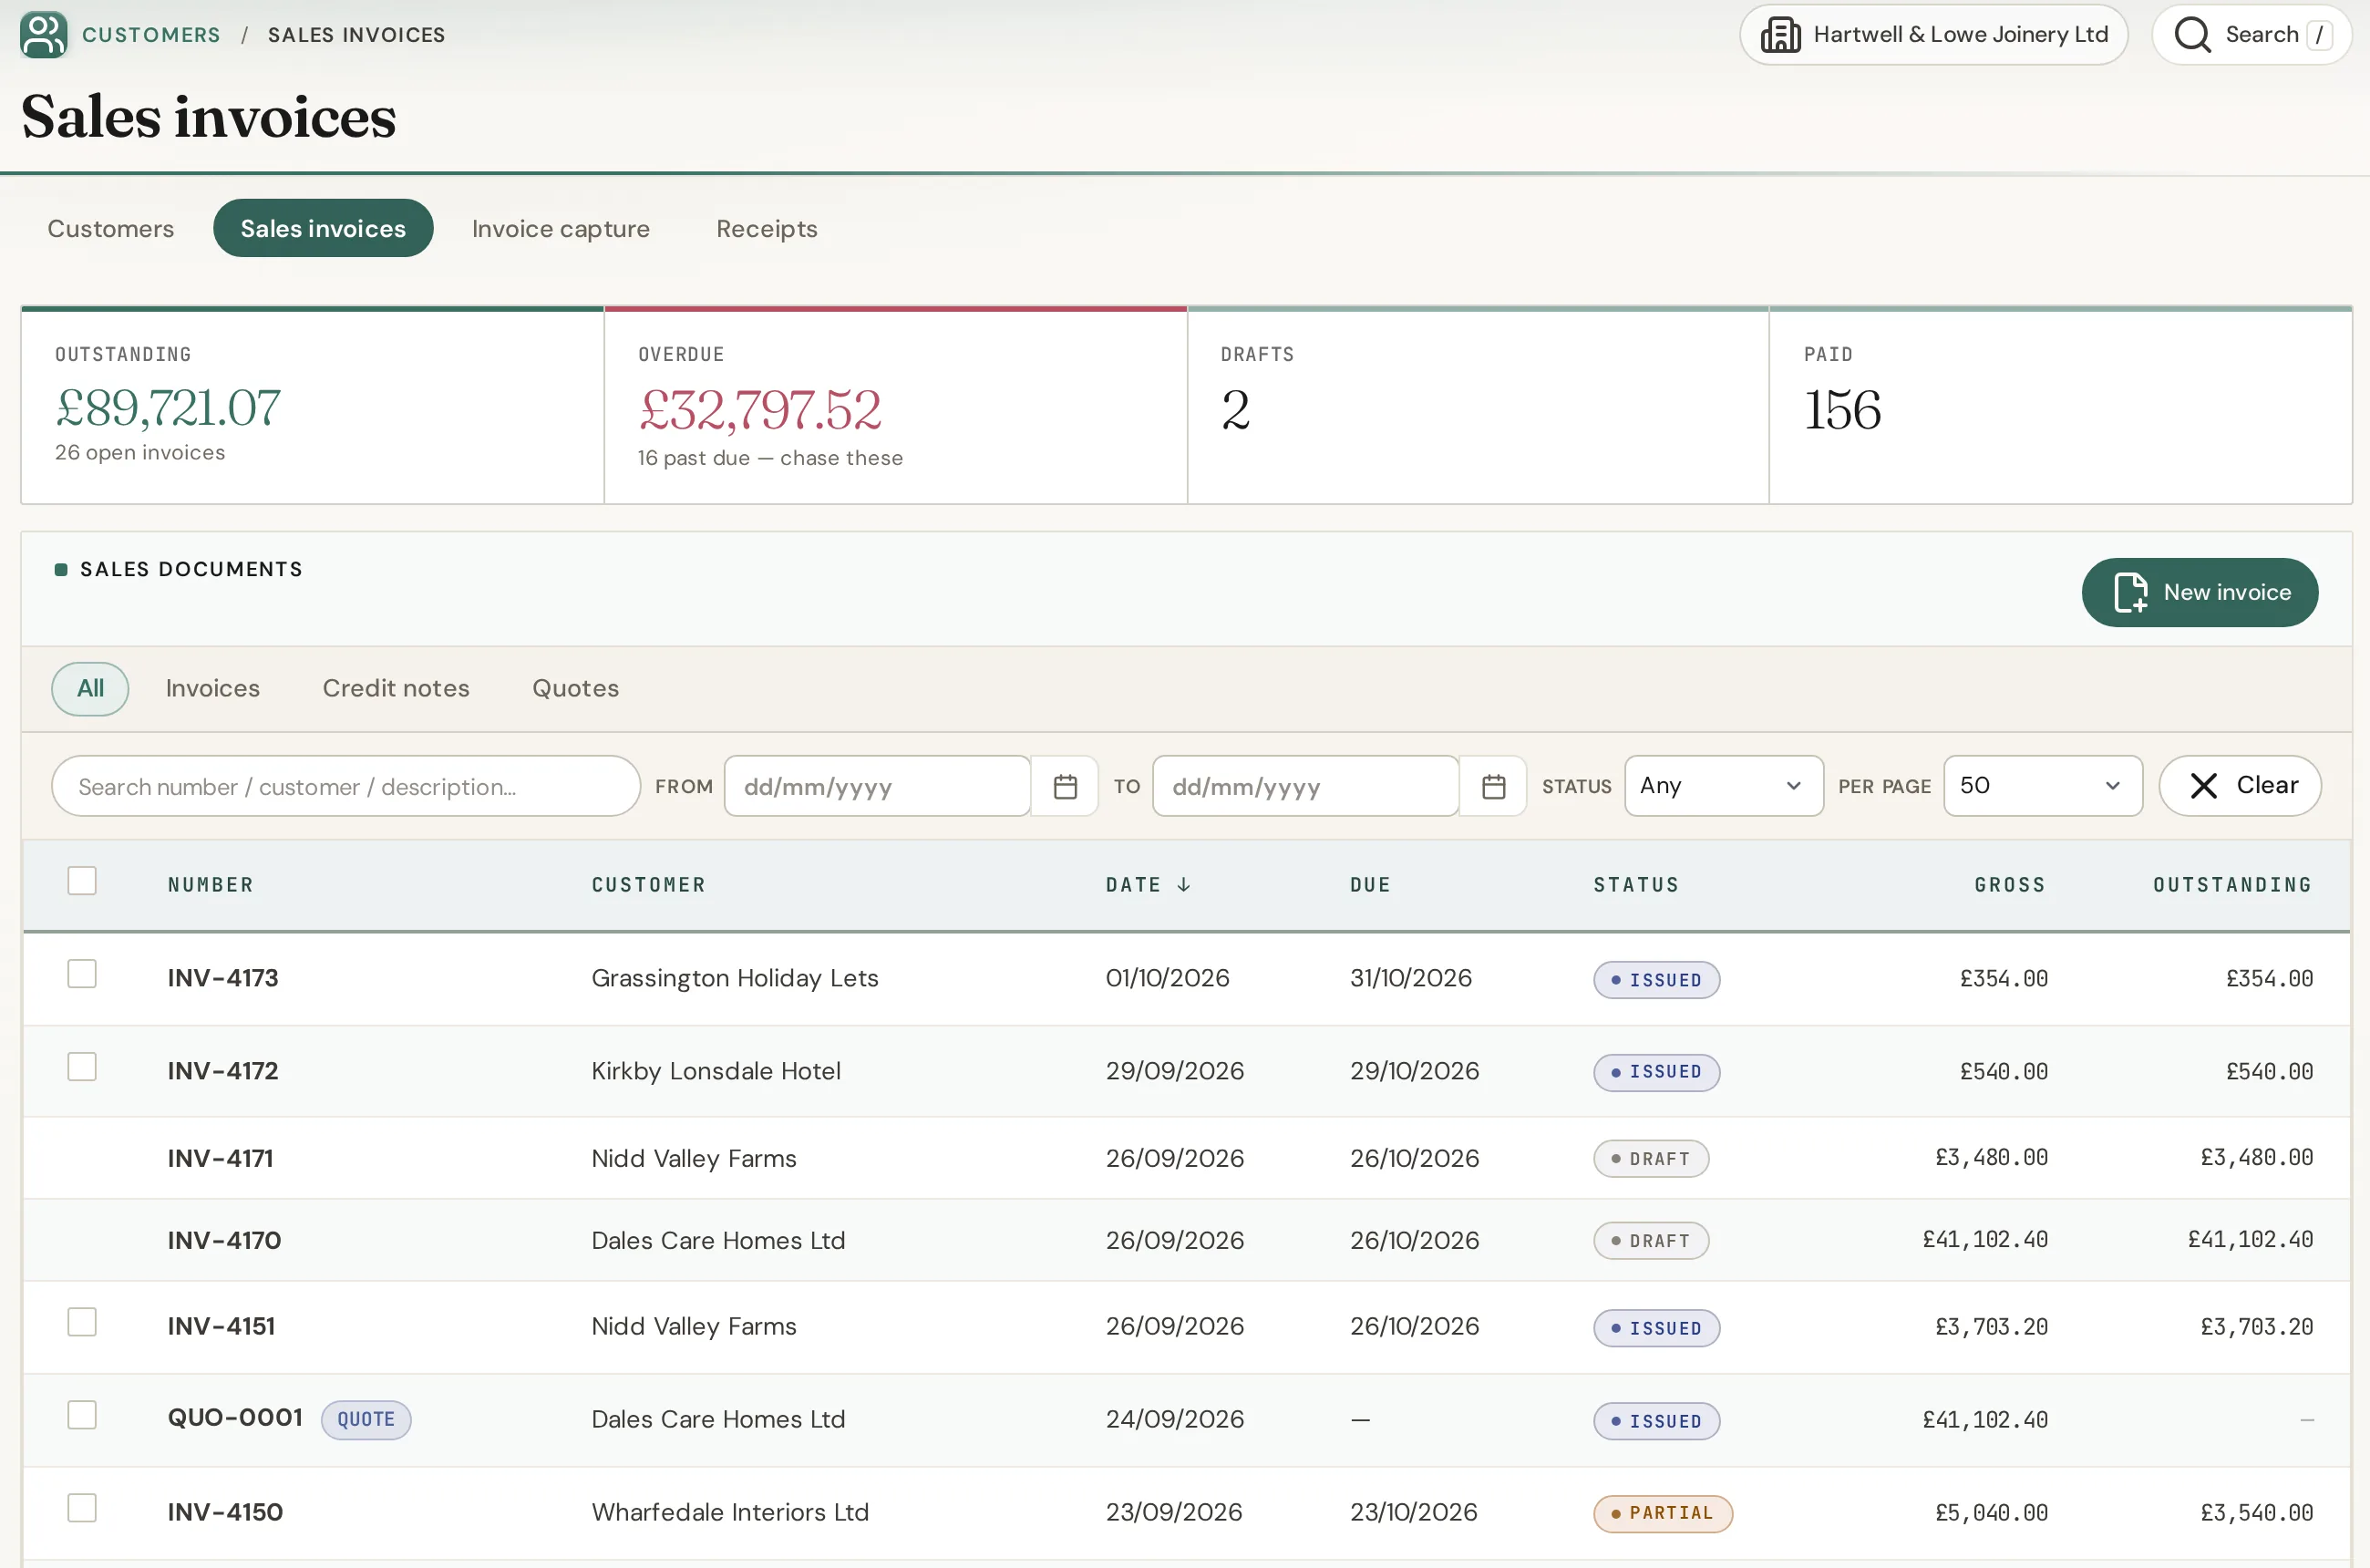This screenshot has width=2370, height=1568.
Task: Sort by the STATUS column header
Action: 1636,885
